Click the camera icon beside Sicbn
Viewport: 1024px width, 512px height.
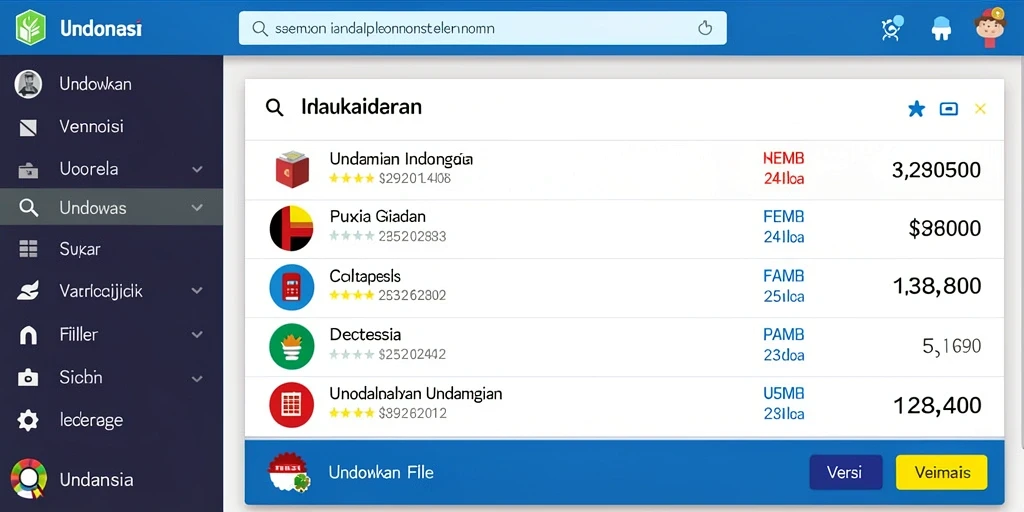(28, 377)
